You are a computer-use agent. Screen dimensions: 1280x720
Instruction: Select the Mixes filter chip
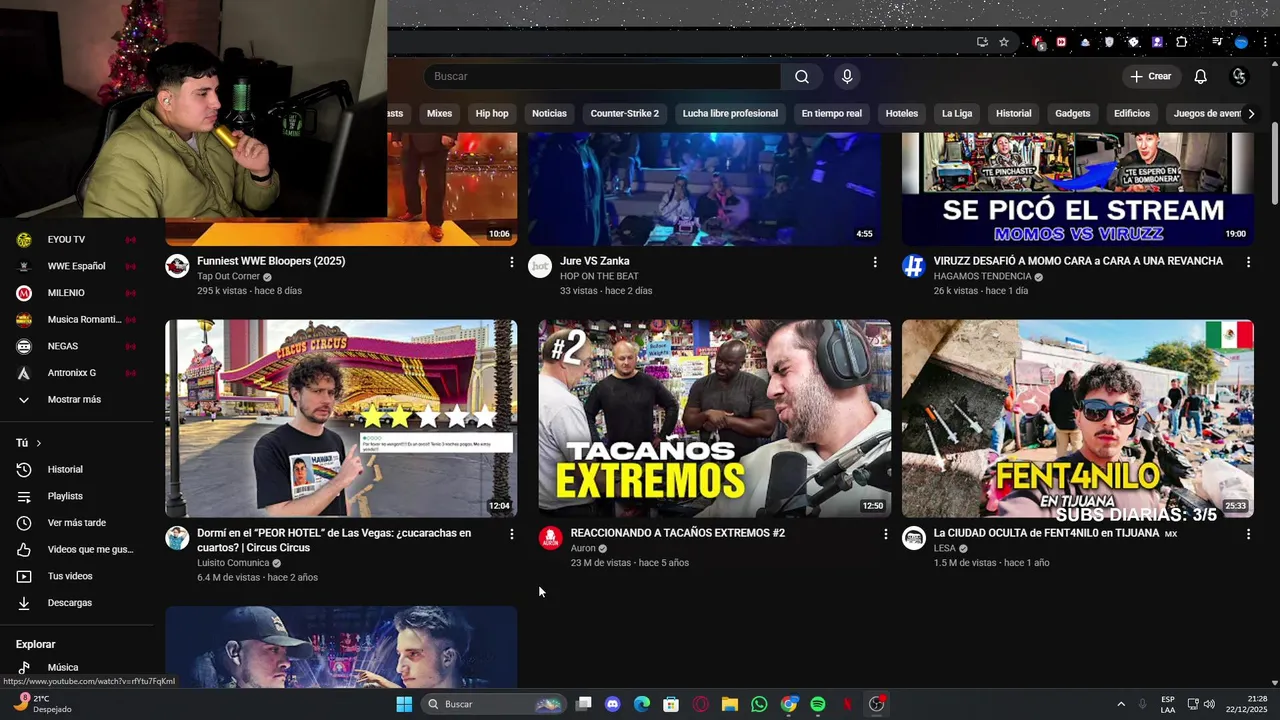point(439,114)
